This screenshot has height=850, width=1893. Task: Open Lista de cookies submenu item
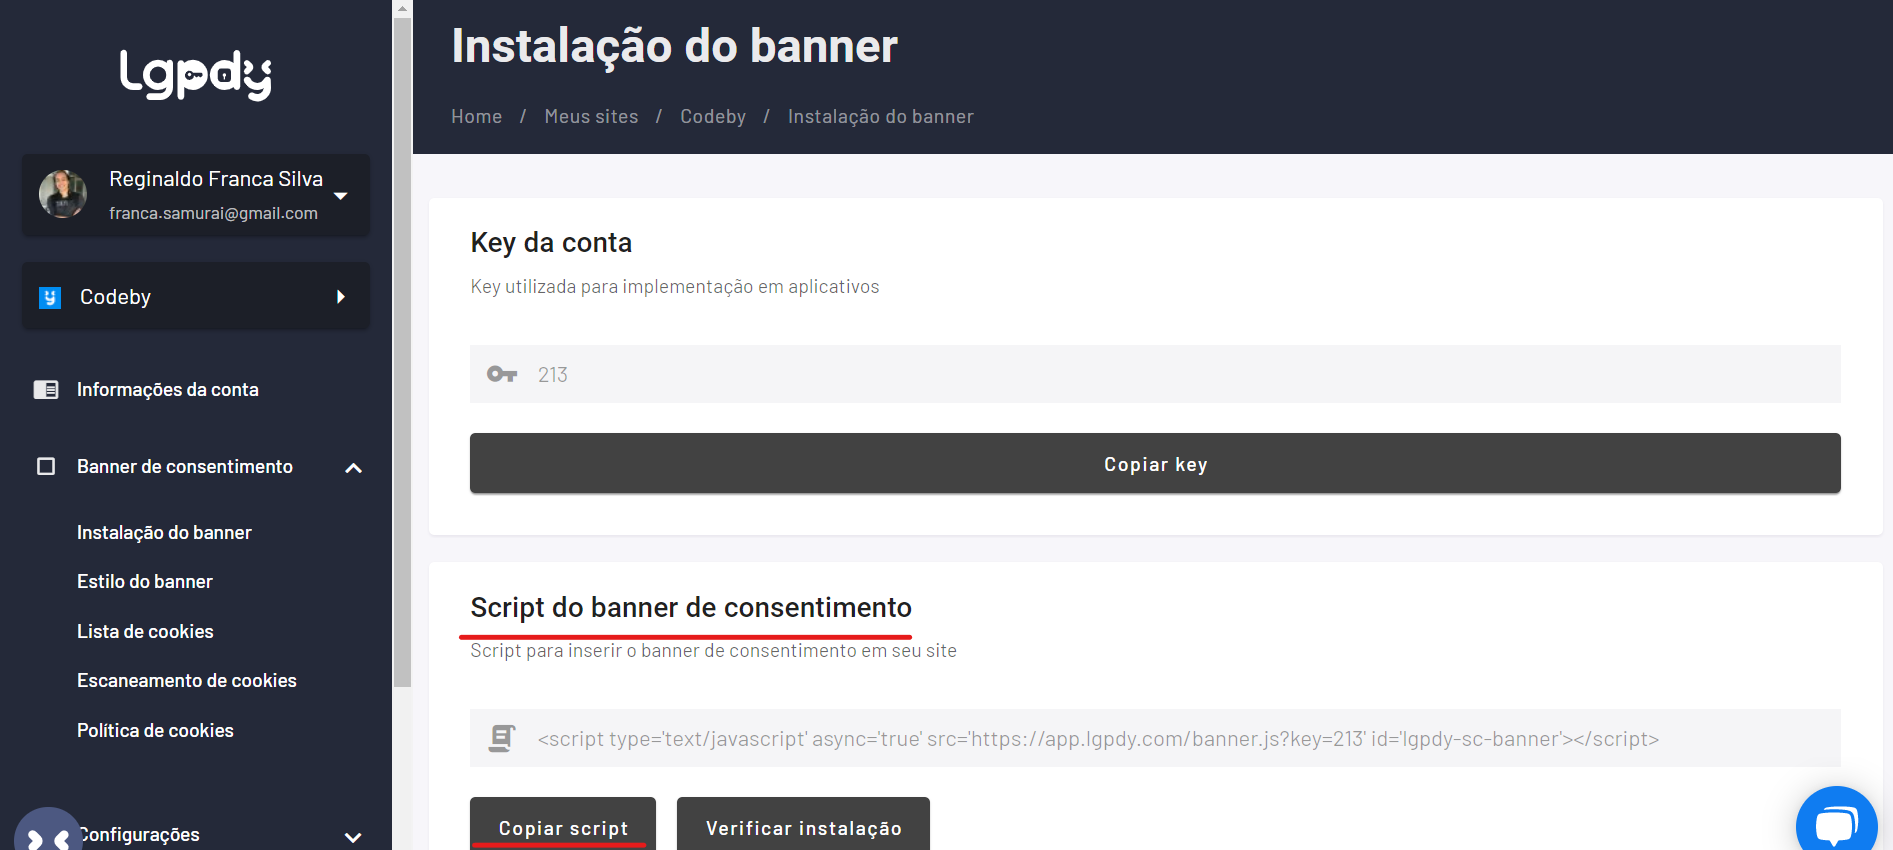[x=145, y=632]
